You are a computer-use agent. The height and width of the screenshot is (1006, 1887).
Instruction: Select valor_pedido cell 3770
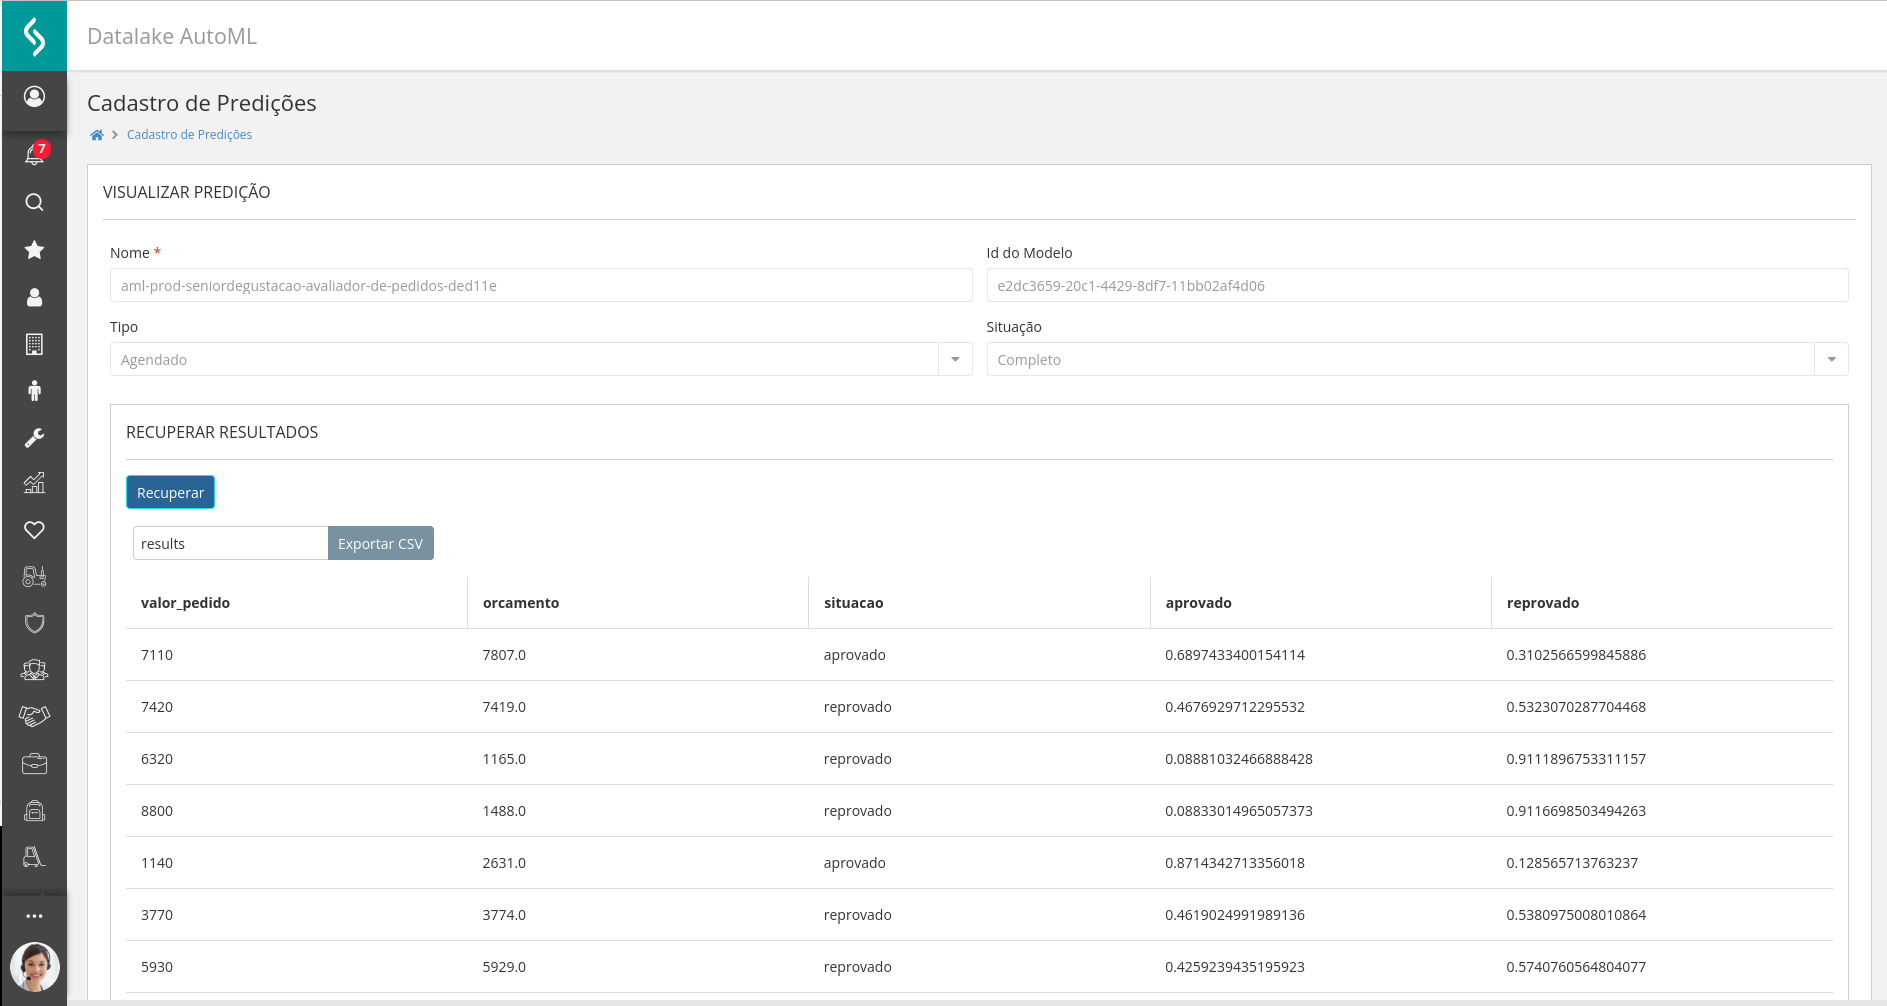(157, 915)
